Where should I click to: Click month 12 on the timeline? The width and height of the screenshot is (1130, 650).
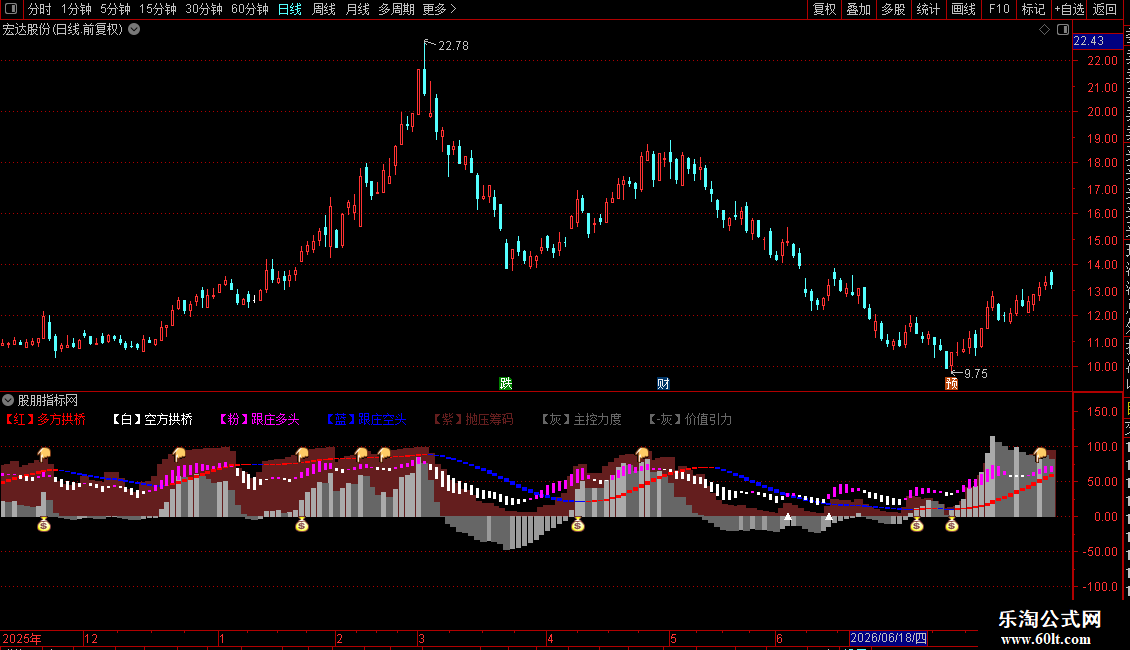coord(91,638)
